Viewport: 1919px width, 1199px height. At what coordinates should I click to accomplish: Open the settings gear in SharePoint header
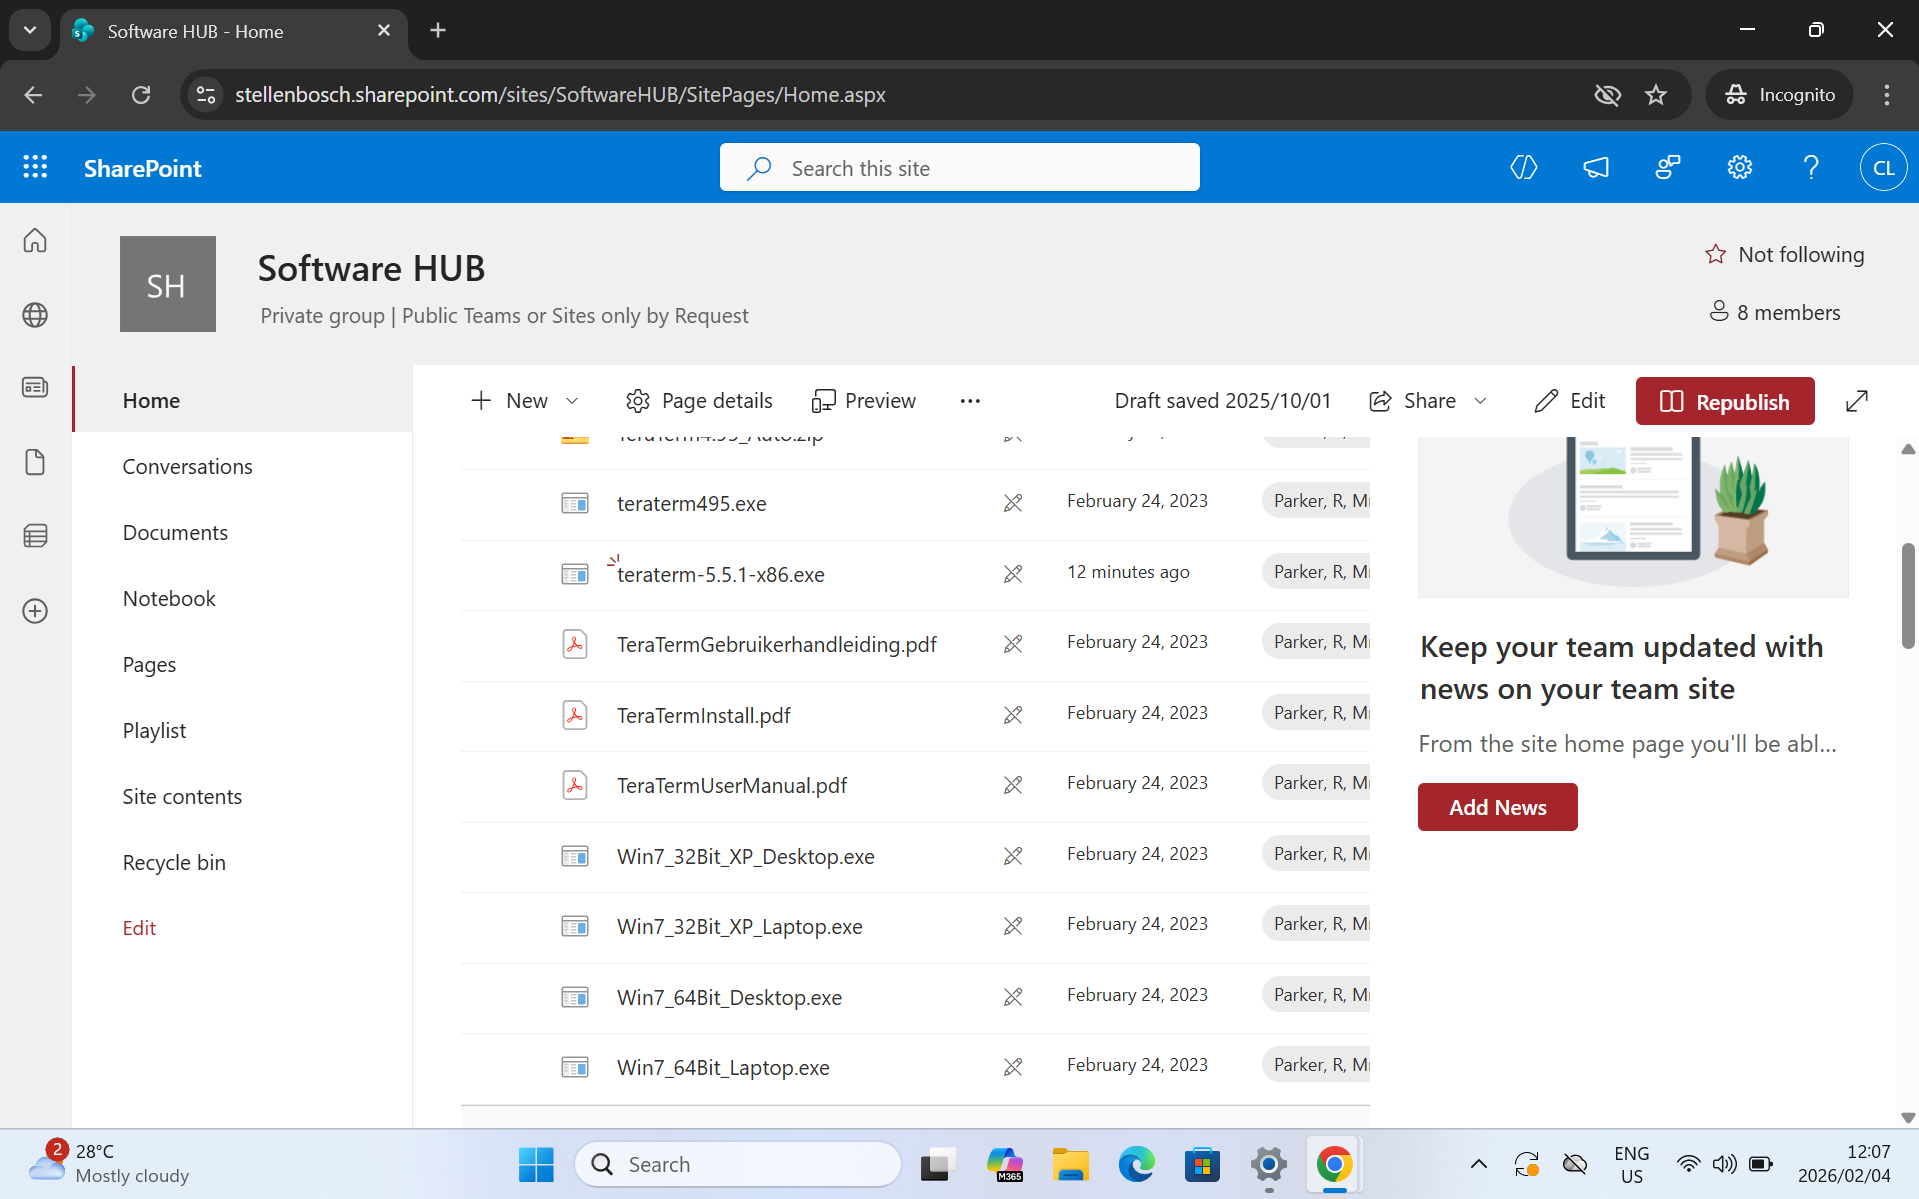[x=1739, y=167]
